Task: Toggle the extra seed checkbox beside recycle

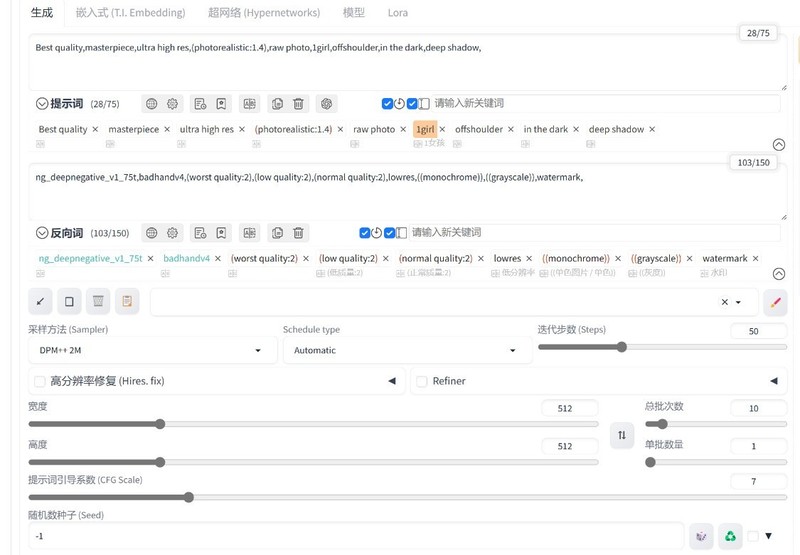Action: [753, 536]
